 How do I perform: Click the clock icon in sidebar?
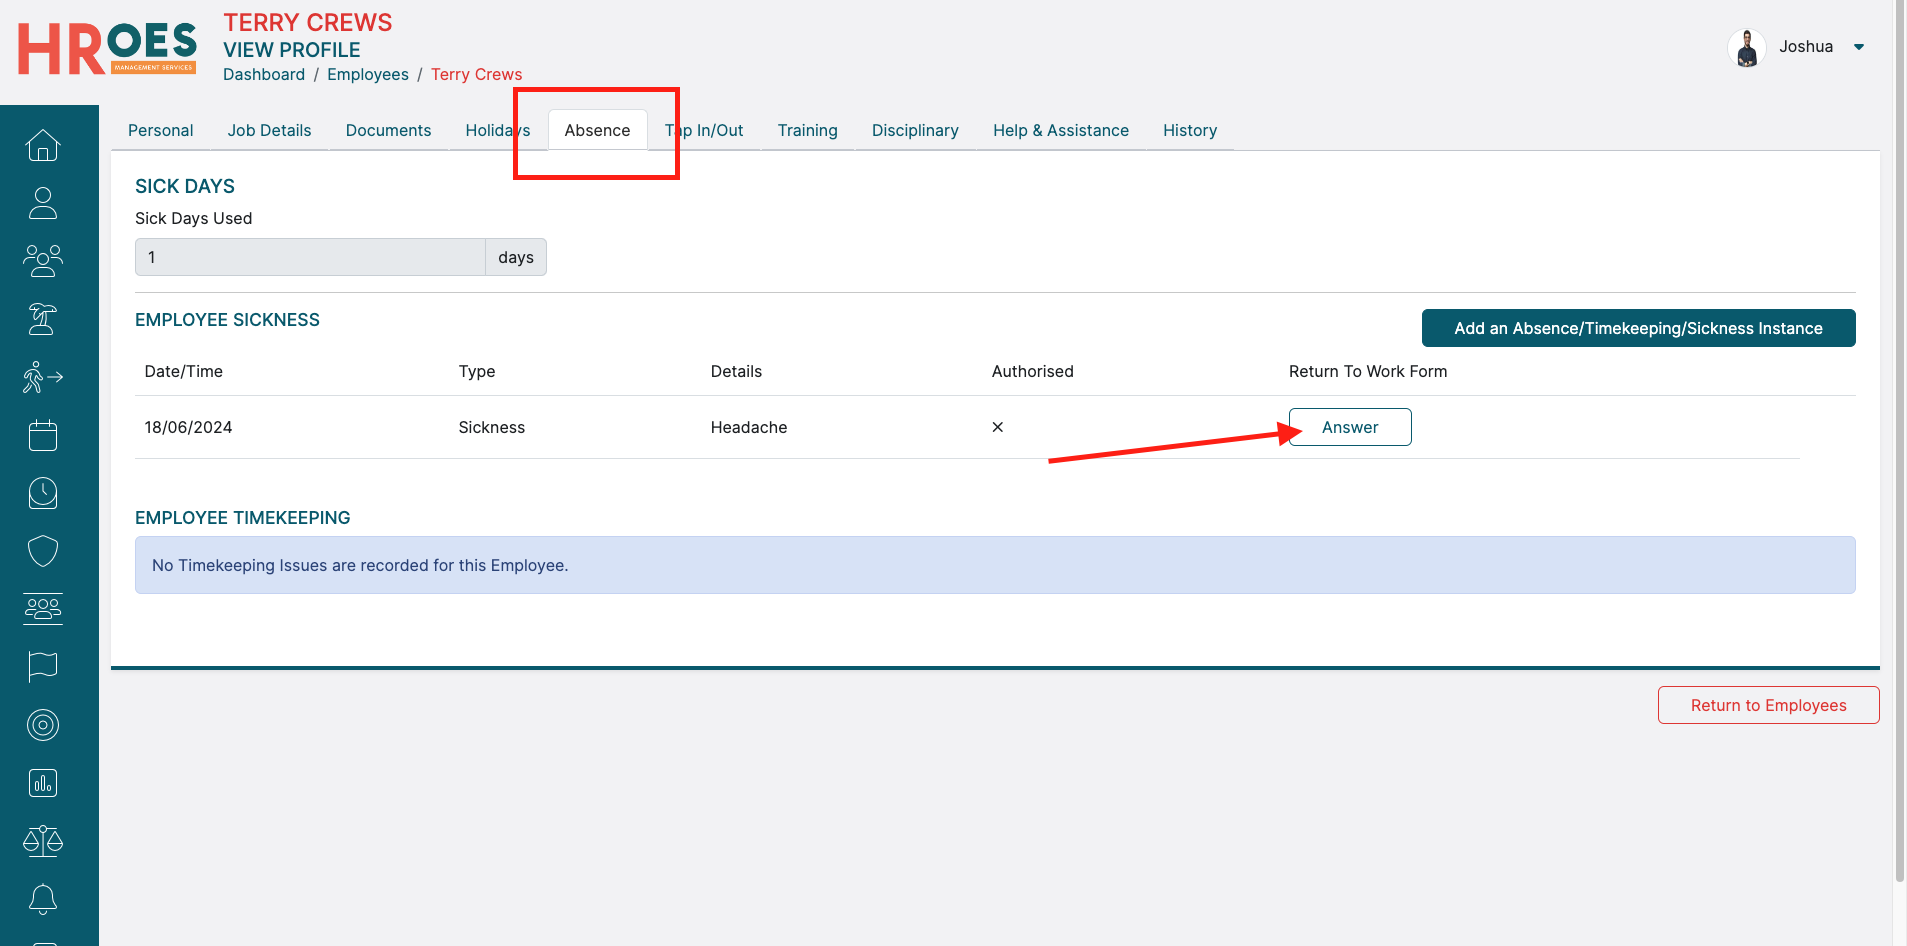click(x=42, y=493)
